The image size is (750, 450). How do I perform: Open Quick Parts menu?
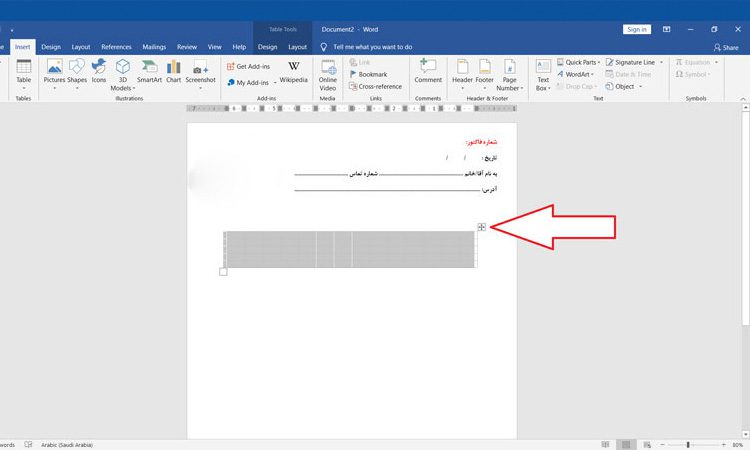[578, 62]
